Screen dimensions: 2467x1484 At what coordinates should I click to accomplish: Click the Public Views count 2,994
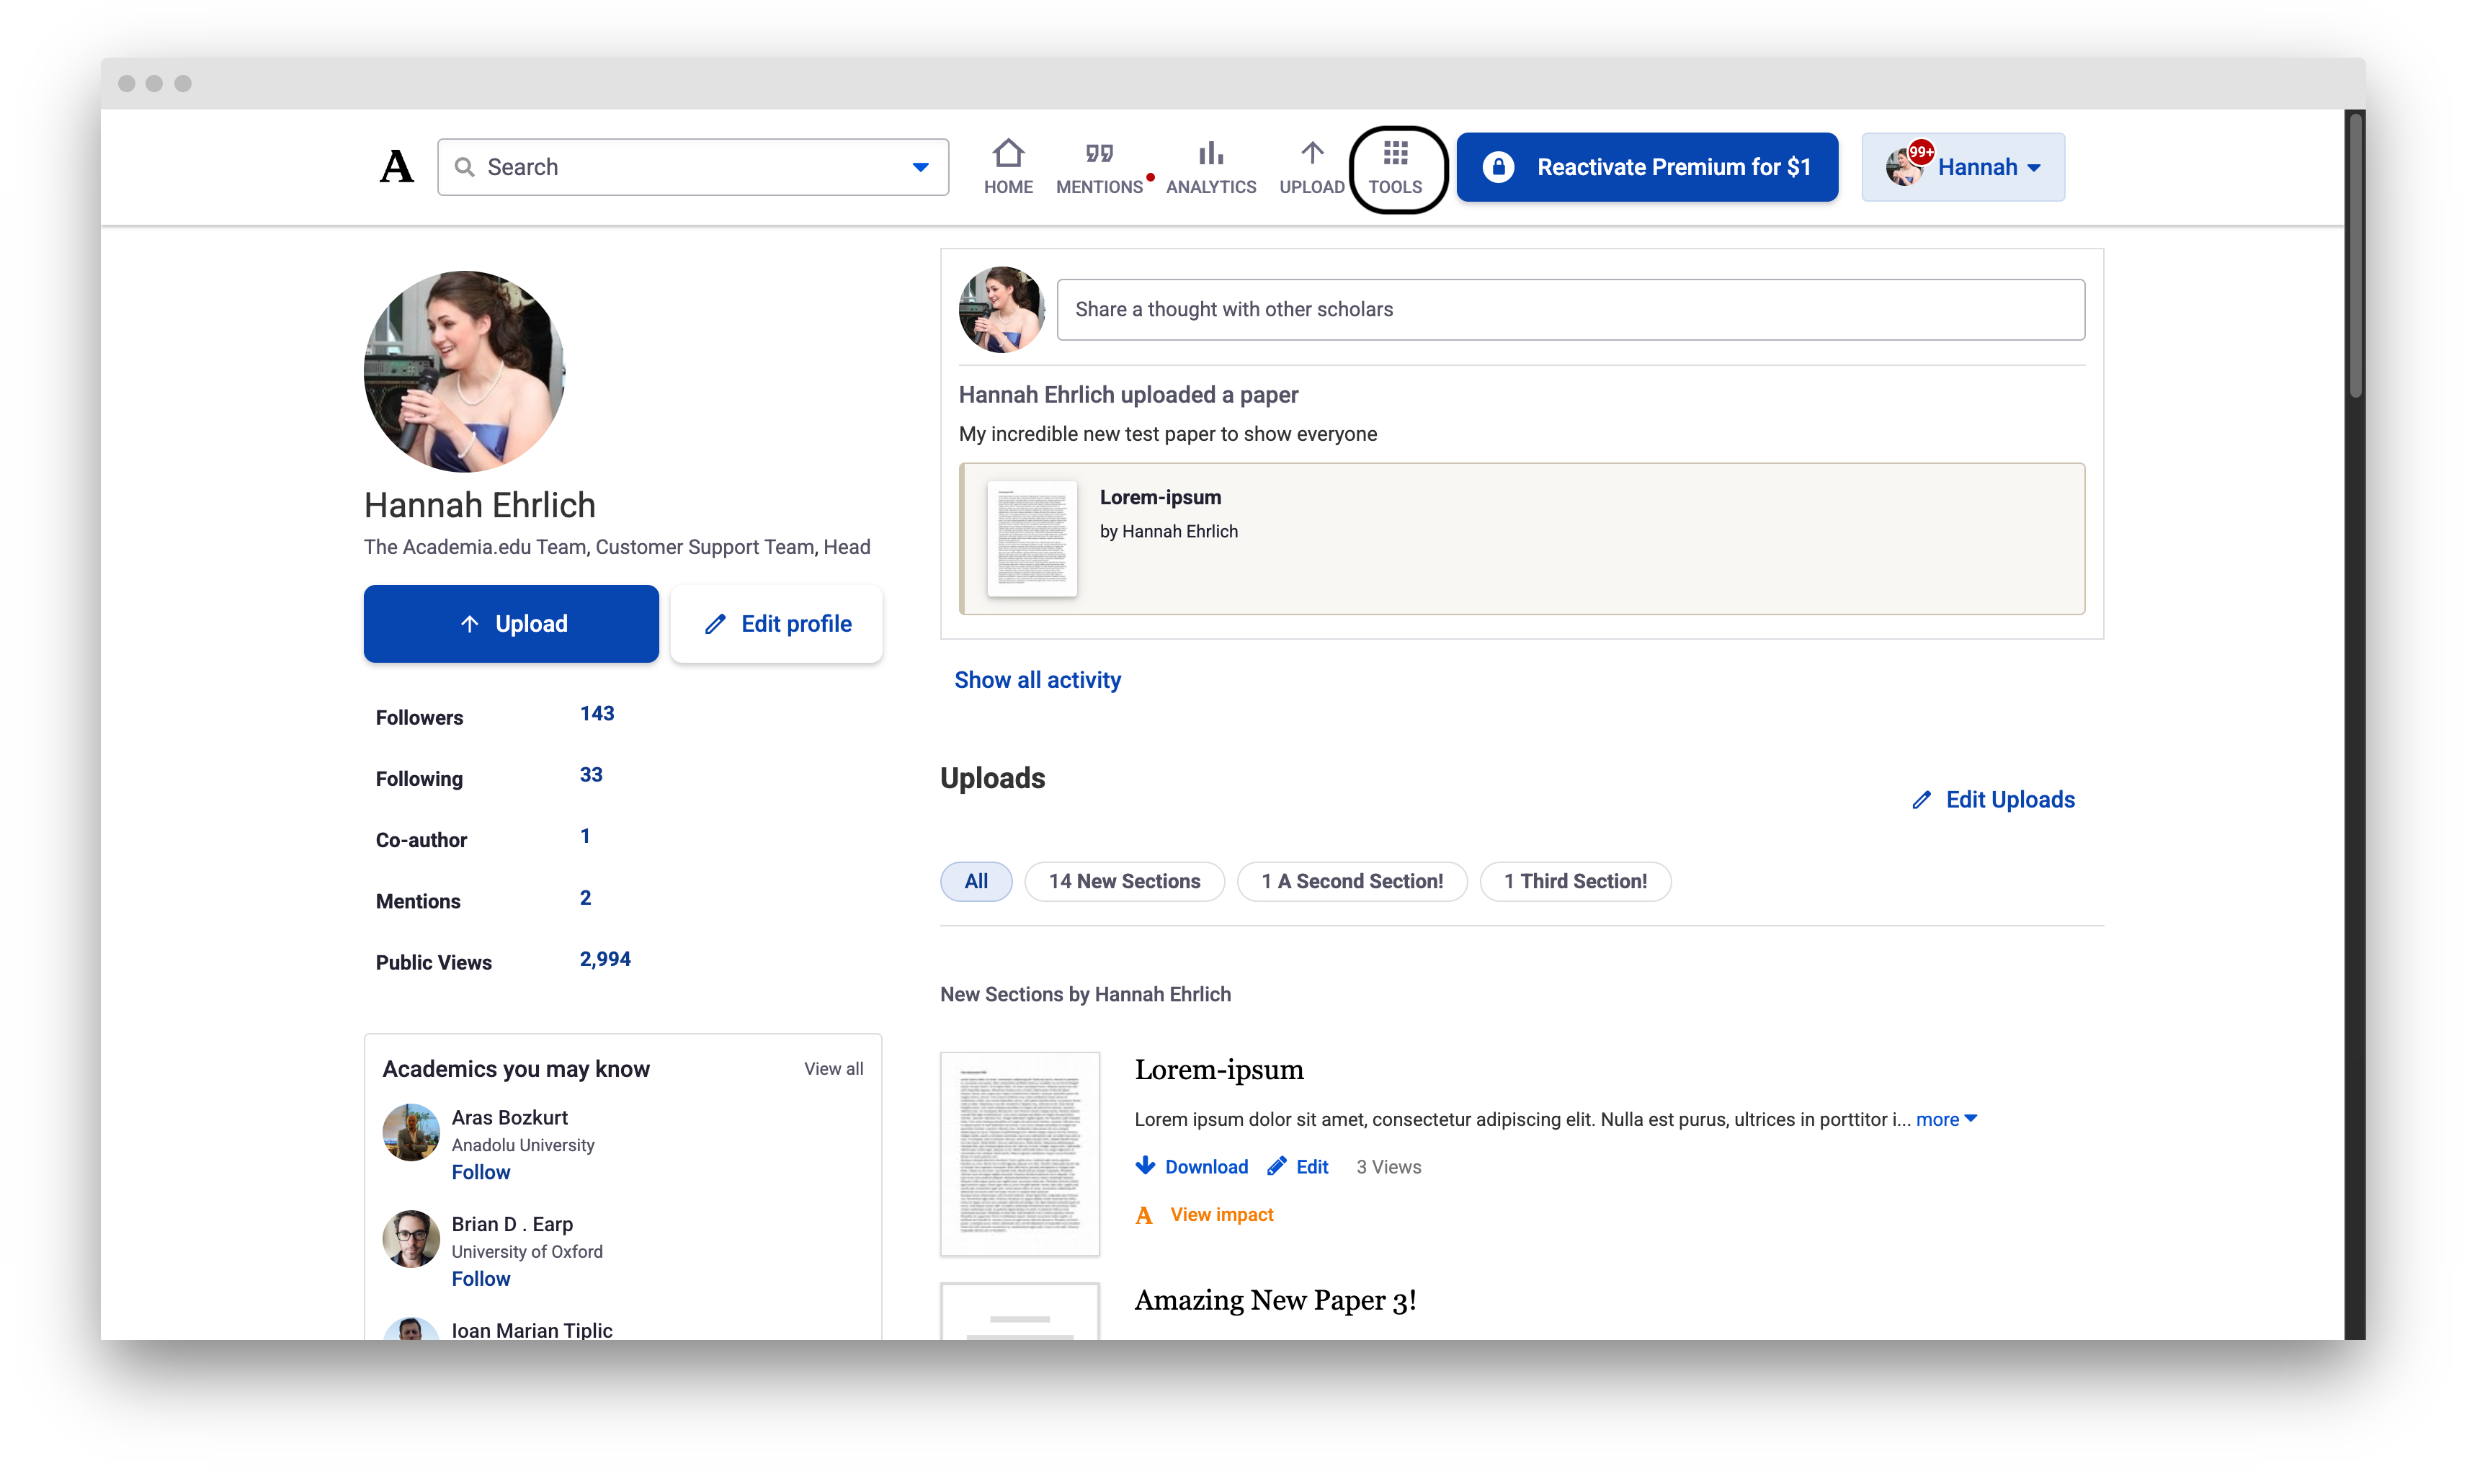[605, 959]
